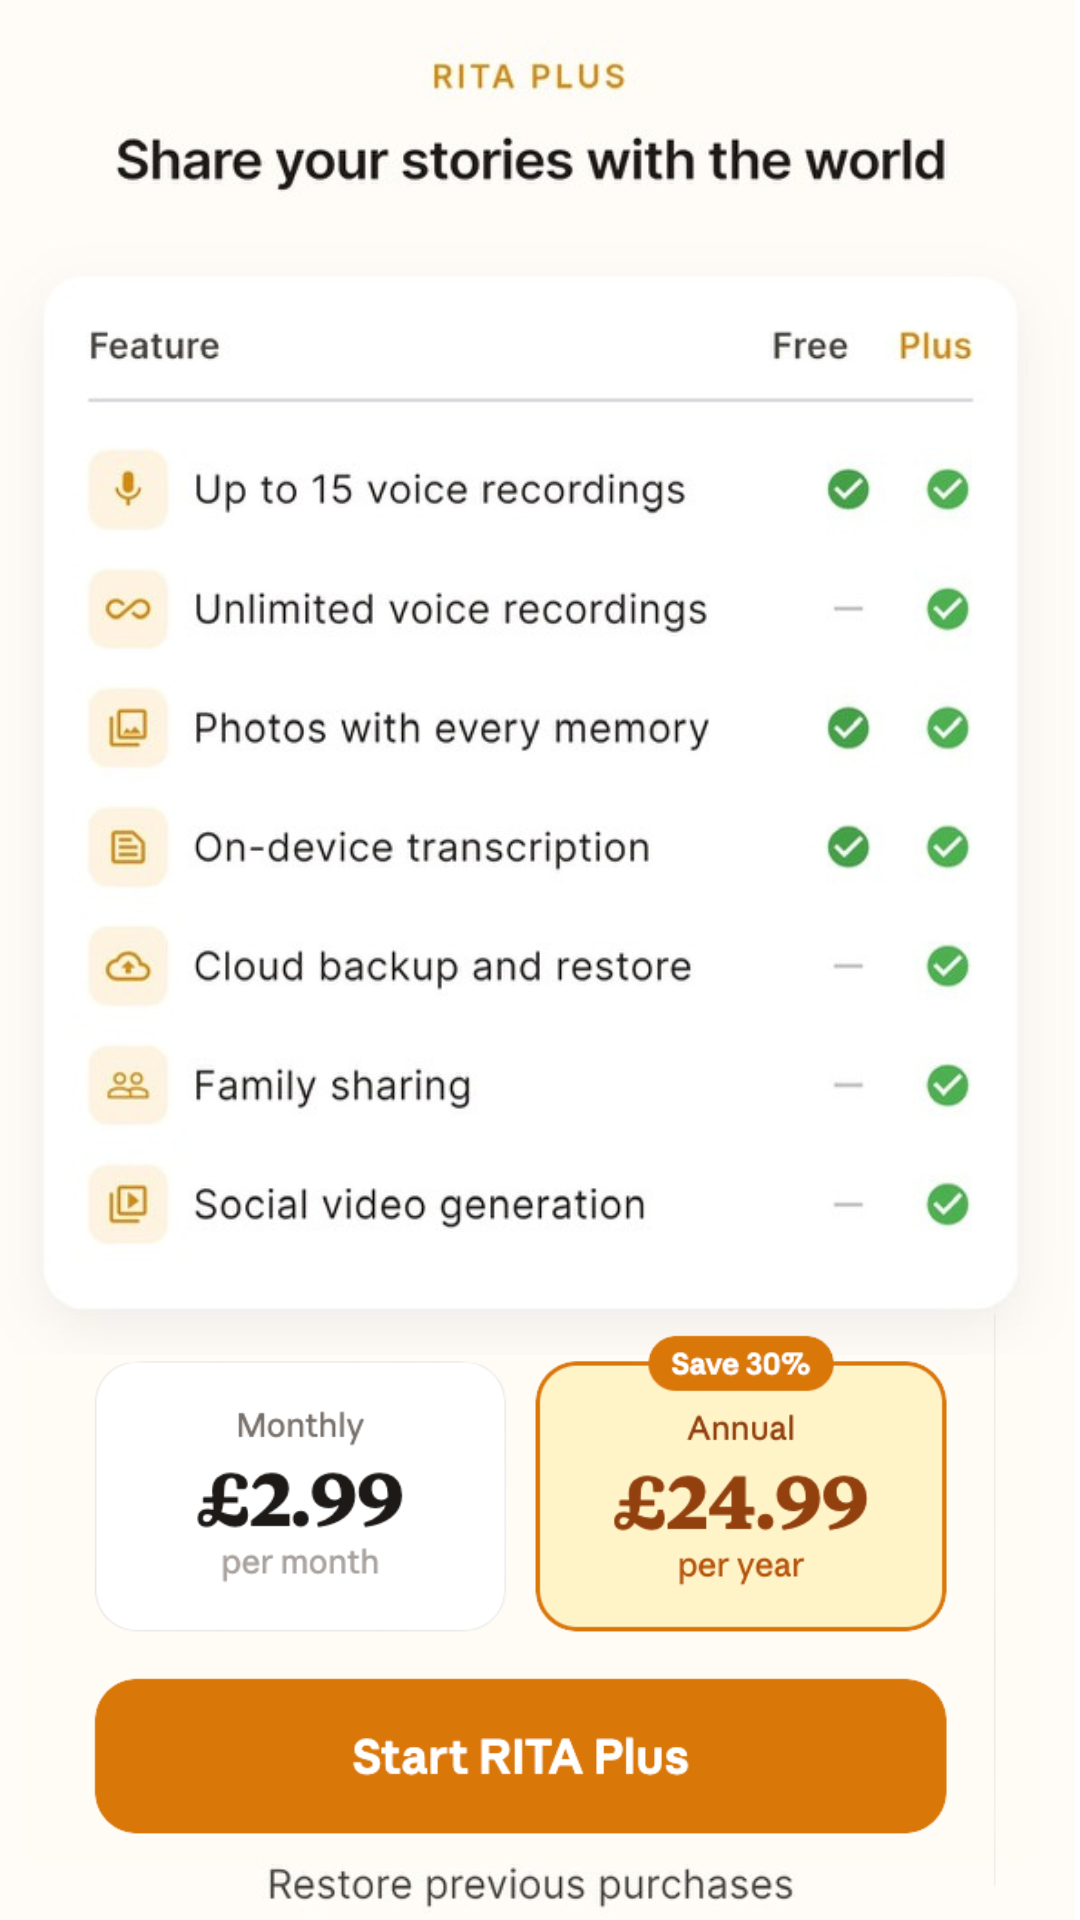
Task: Click the cloud backup upload icon
Action: point(128,966)
